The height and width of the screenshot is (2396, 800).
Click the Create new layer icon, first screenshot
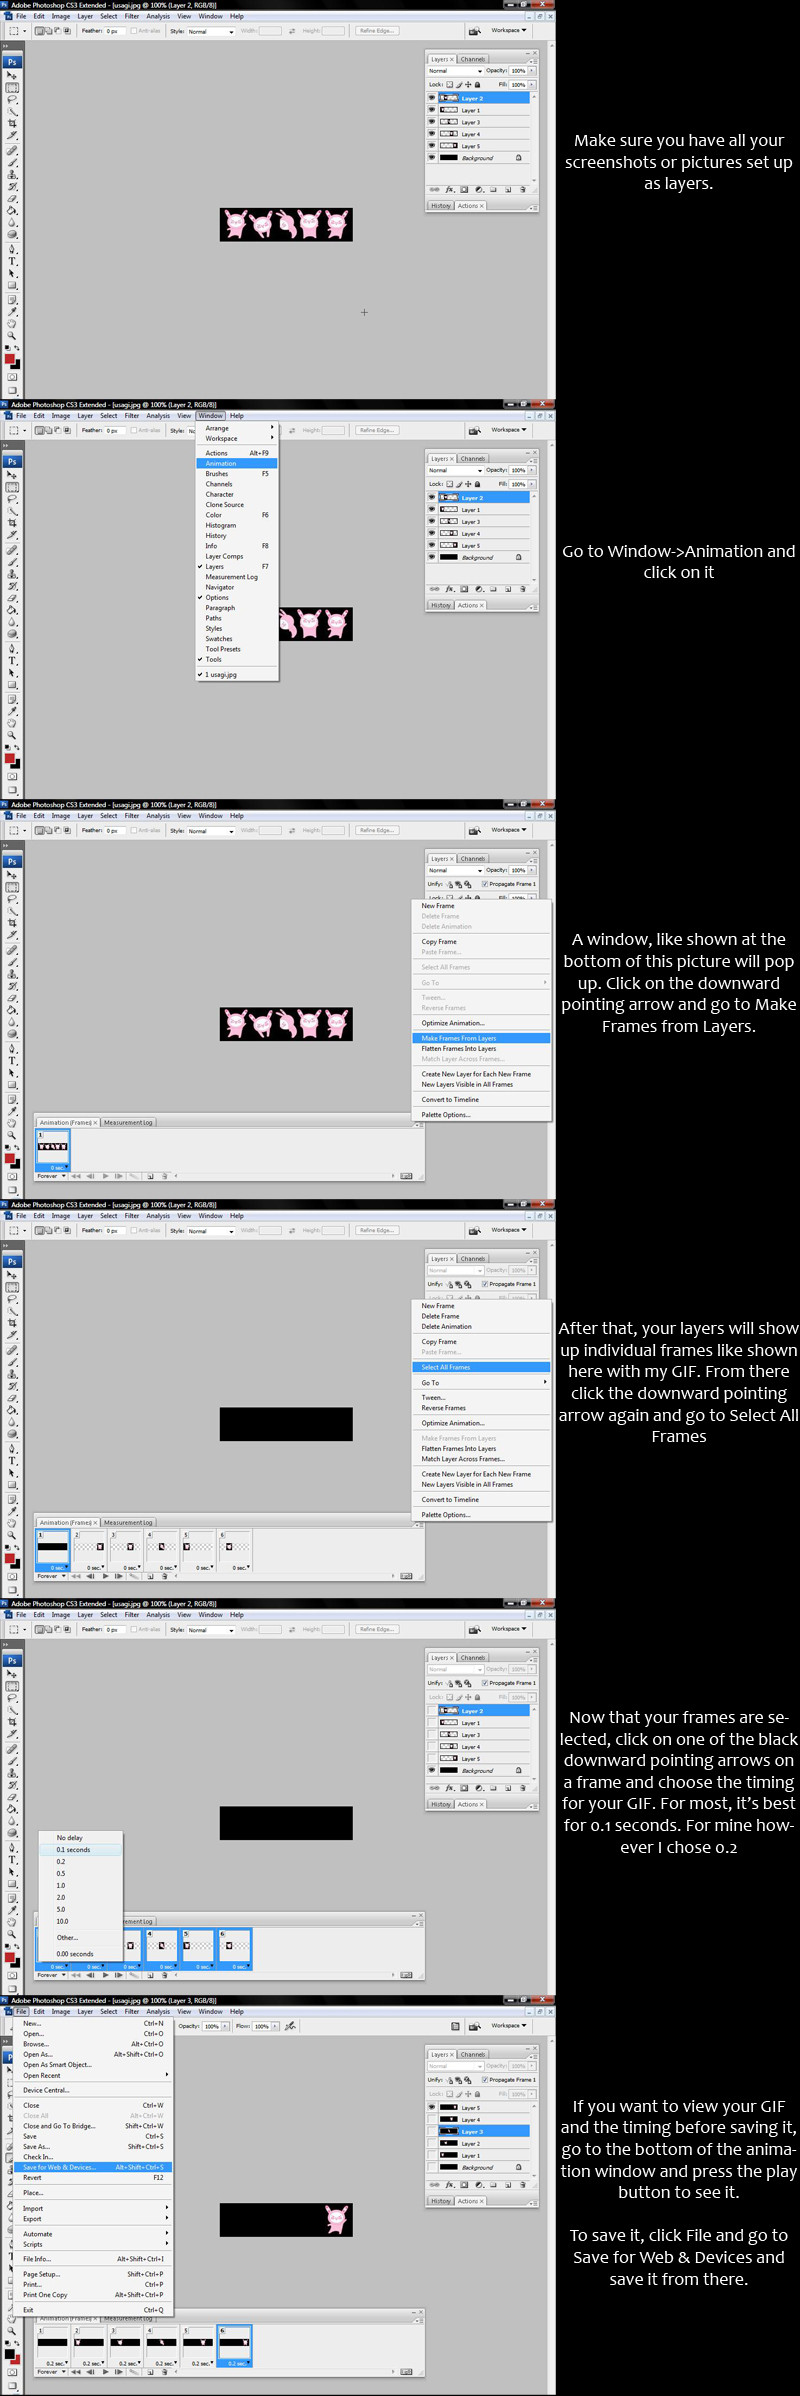click(x=508, y=189)
